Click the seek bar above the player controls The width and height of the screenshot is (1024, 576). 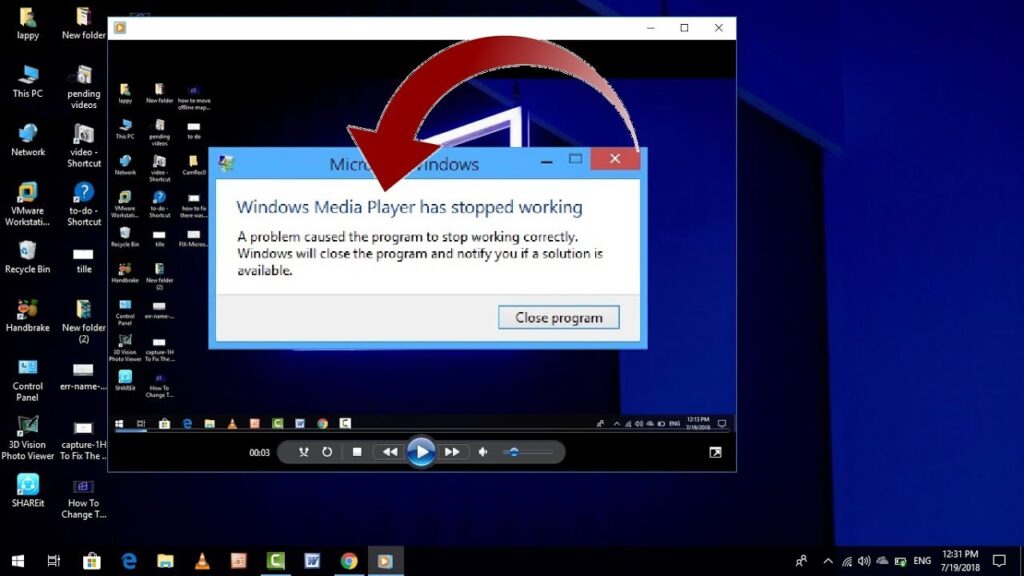(421, 432)
